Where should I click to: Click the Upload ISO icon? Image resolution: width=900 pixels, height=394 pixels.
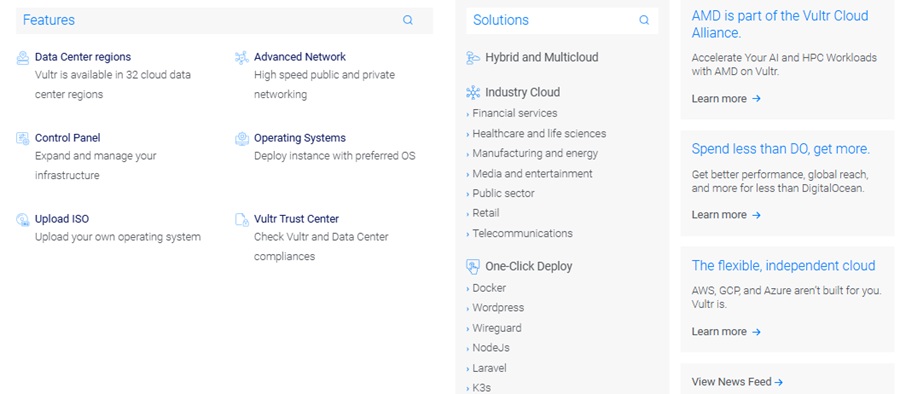coord(22,219)
